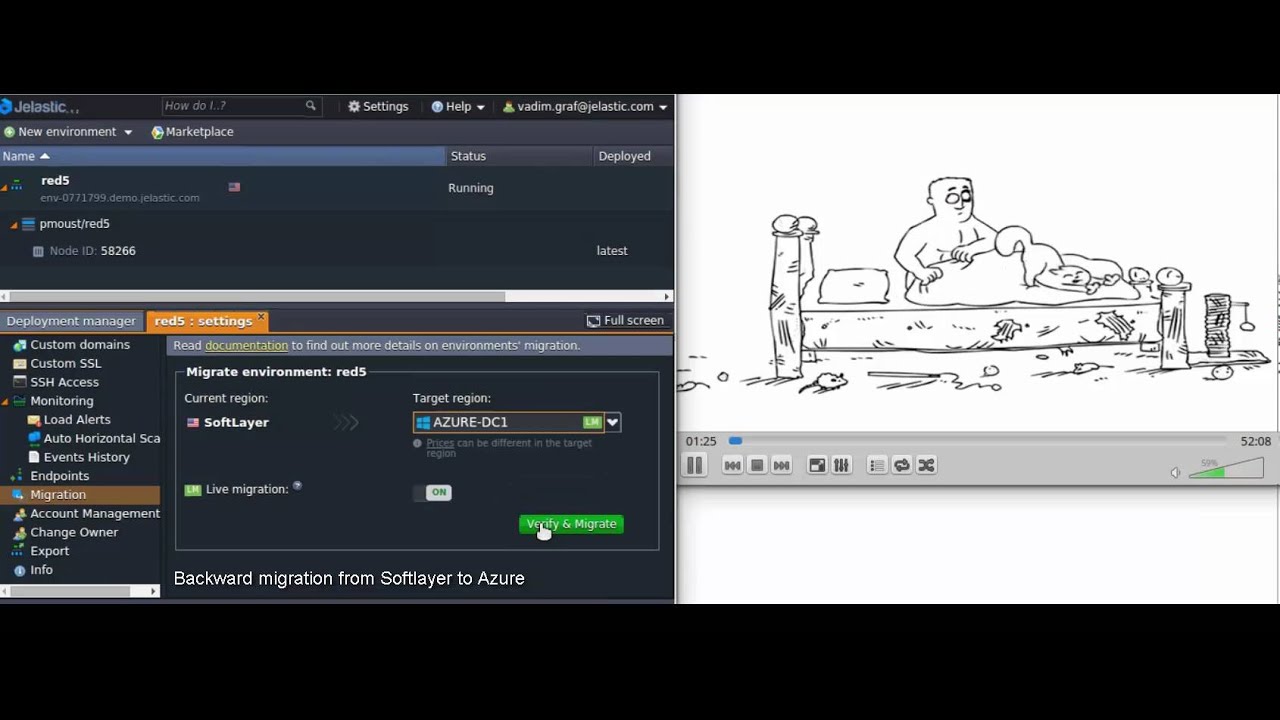Screen dimensions: 1280x720
Task: Open Load Alerts settings
Action: pyautogui.click(x=77, y=420)
